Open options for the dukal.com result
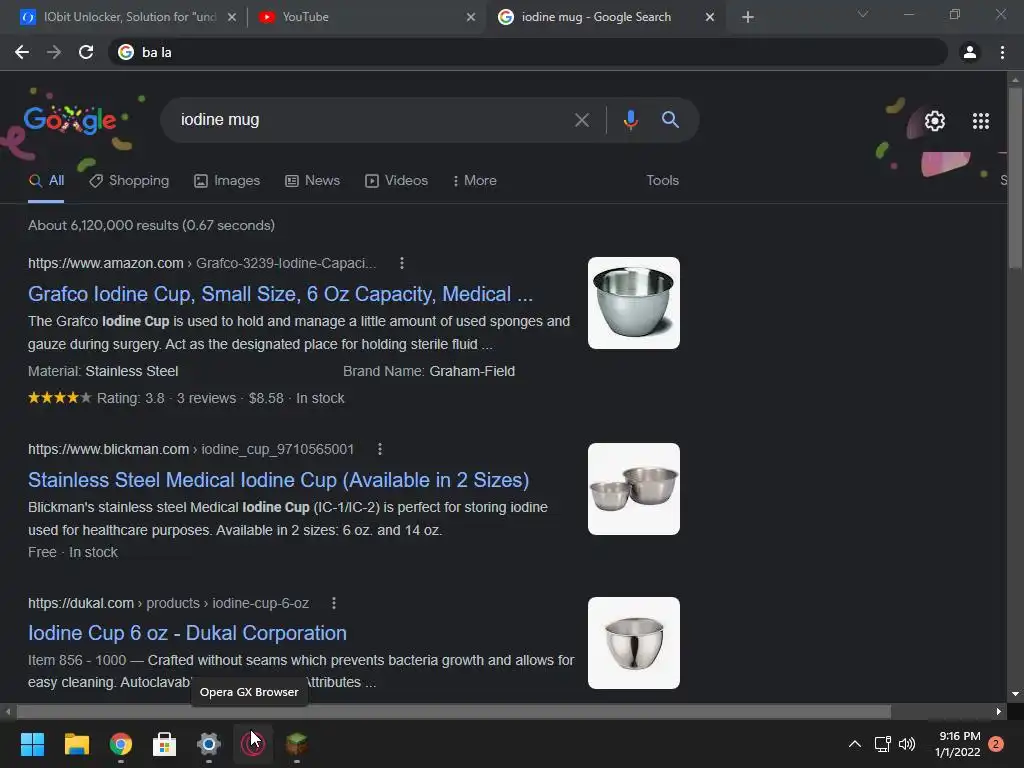 (334, 603)
